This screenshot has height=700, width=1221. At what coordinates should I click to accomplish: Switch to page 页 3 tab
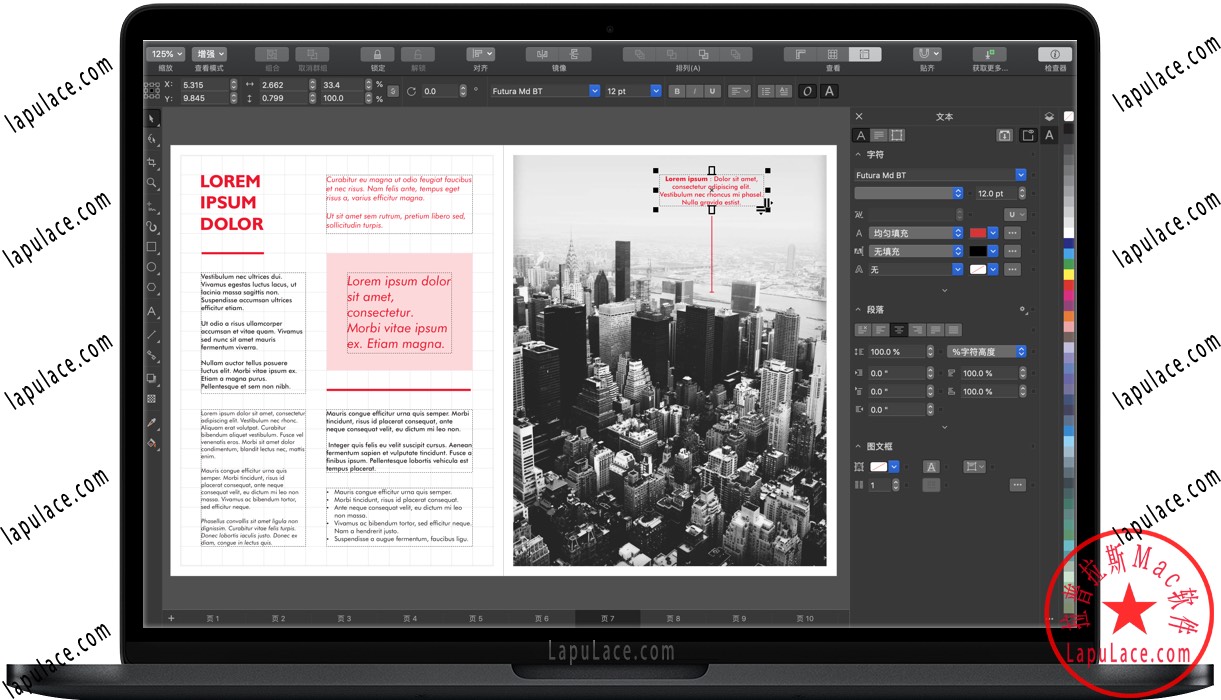point(344,618)
